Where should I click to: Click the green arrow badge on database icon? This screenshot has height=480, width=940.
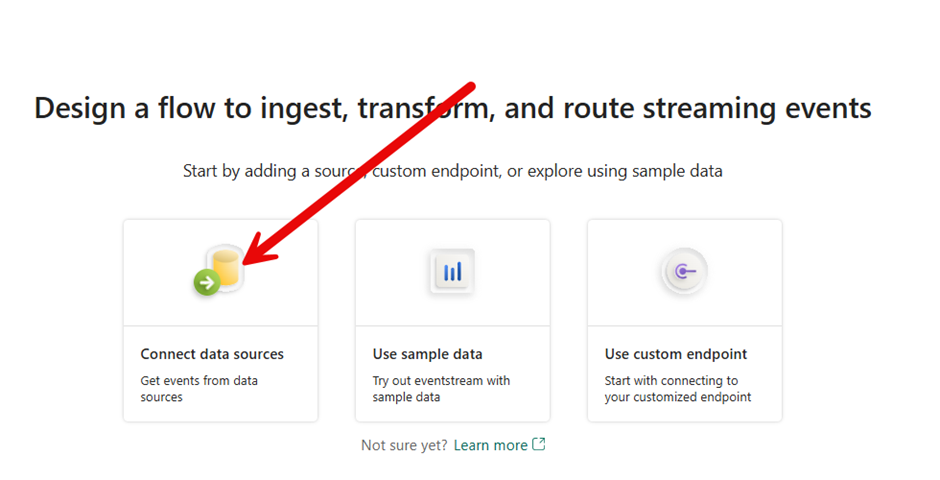coord(207,283)
